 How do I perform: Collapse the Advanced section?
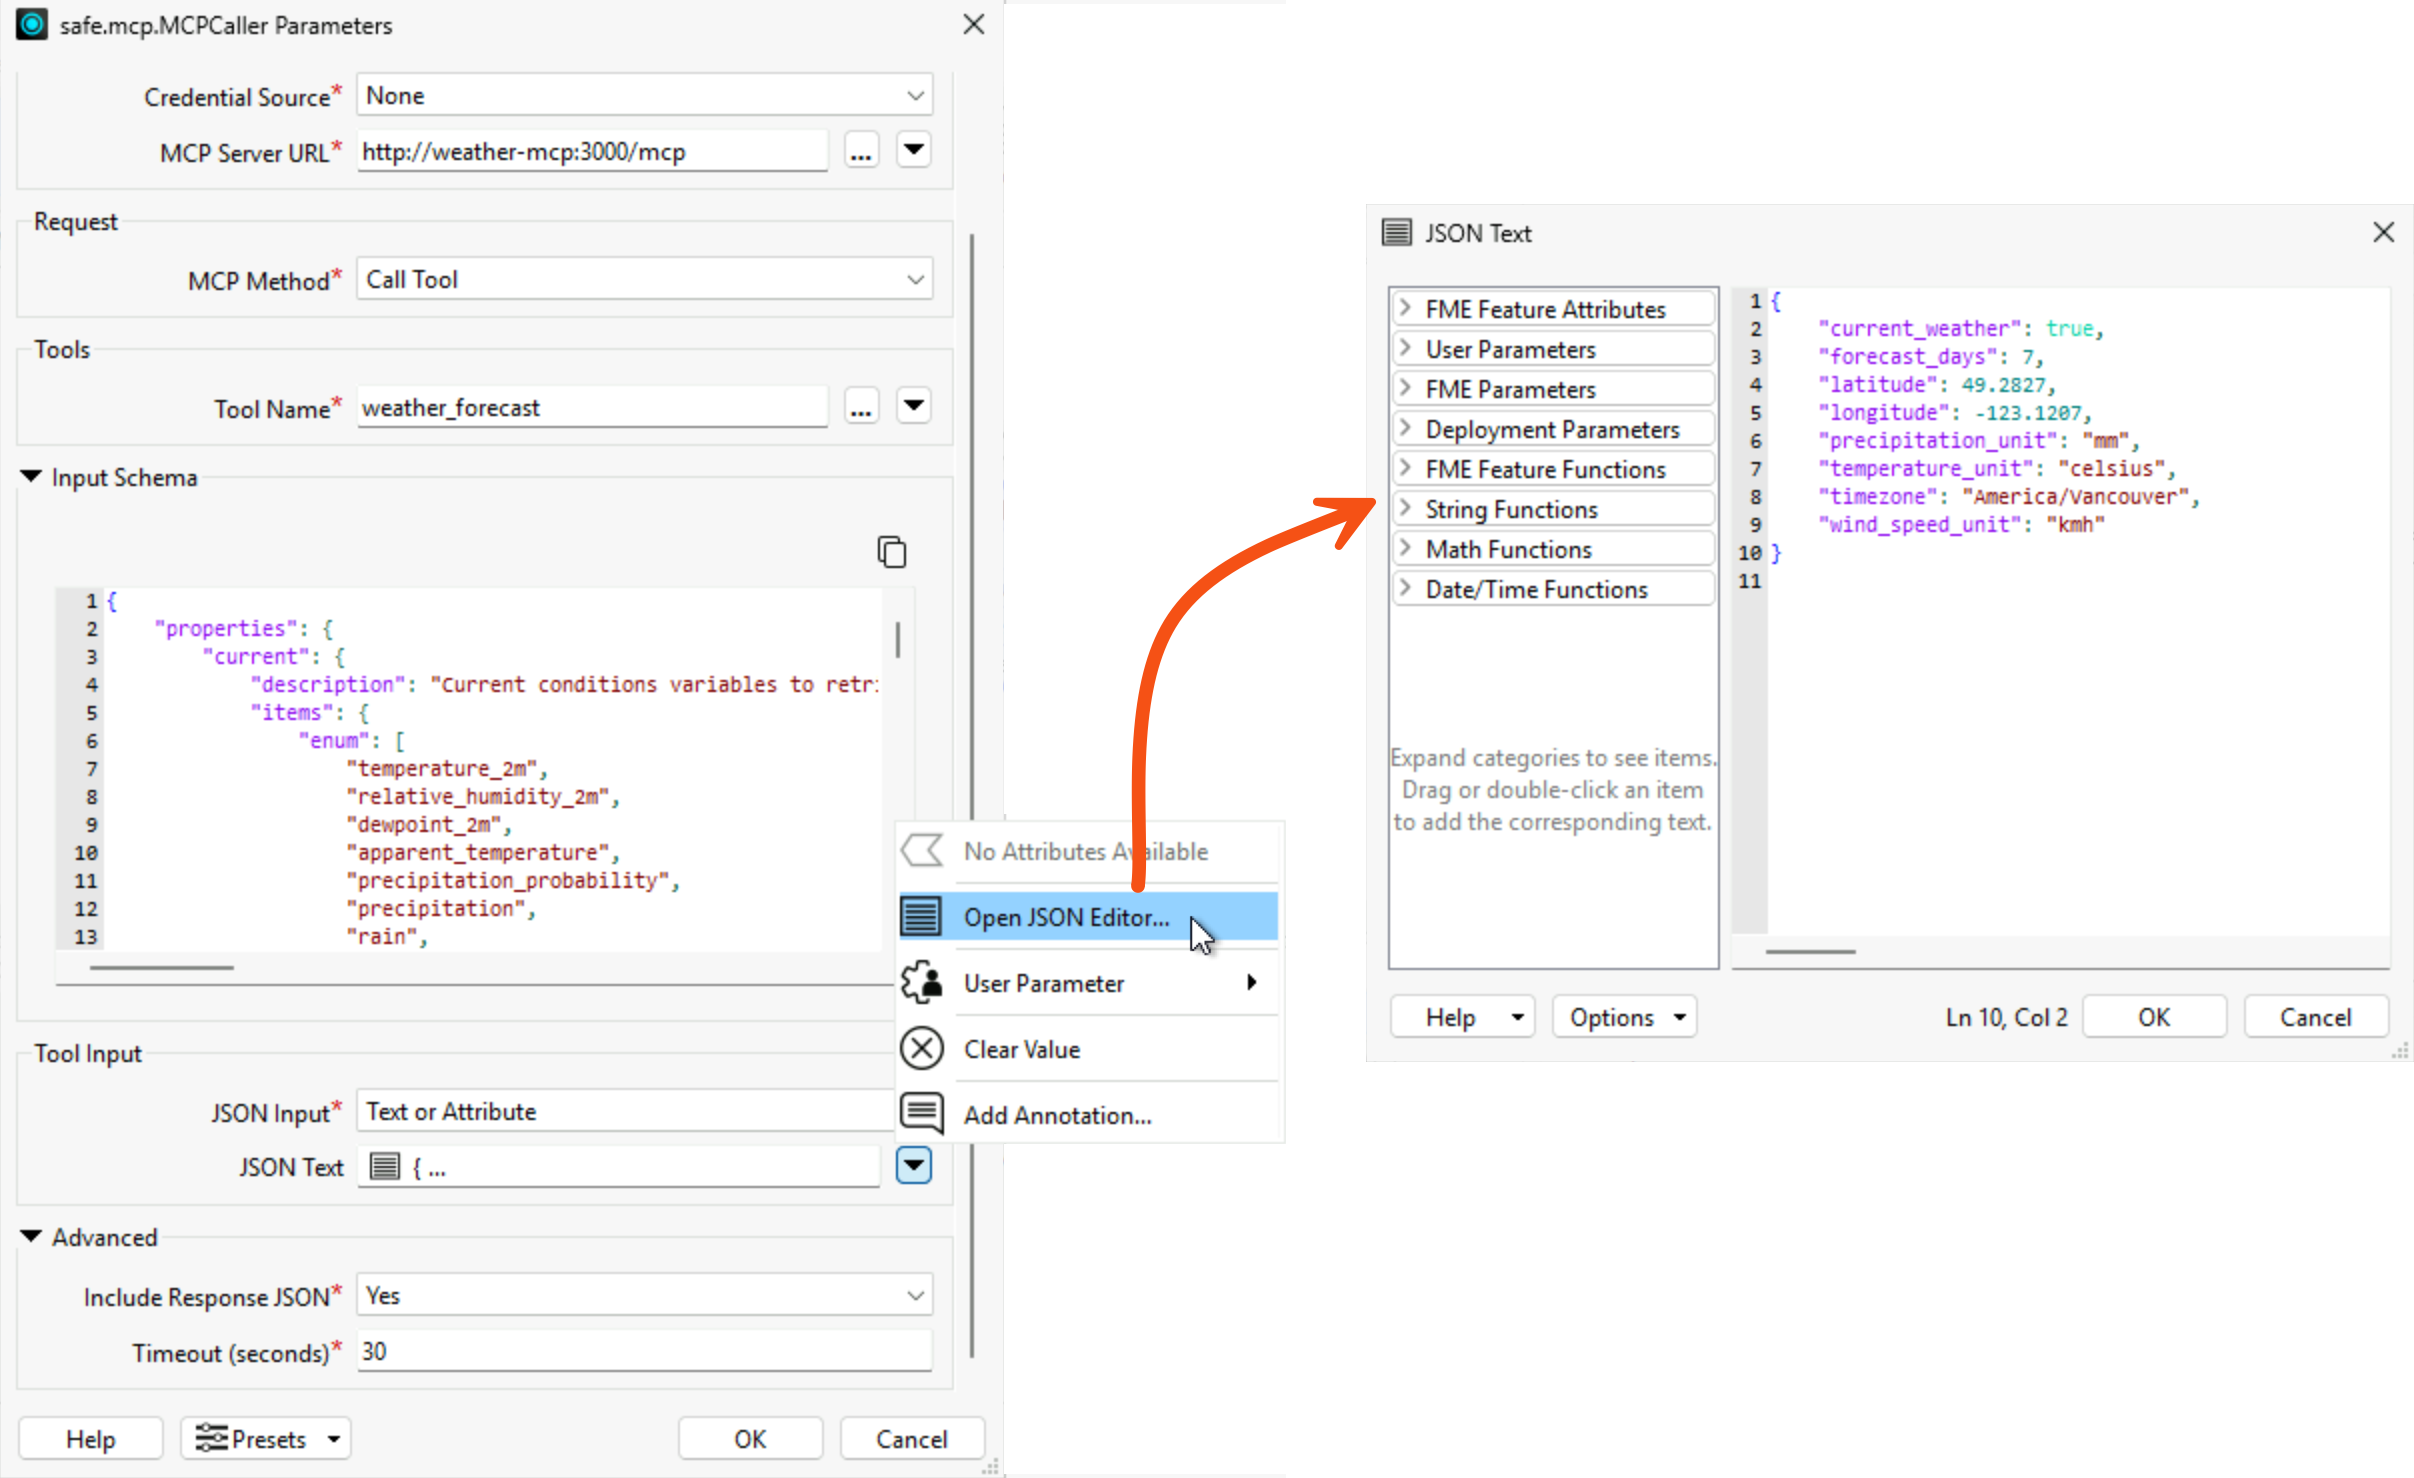pyautogui.click(x=31, y=1237)
